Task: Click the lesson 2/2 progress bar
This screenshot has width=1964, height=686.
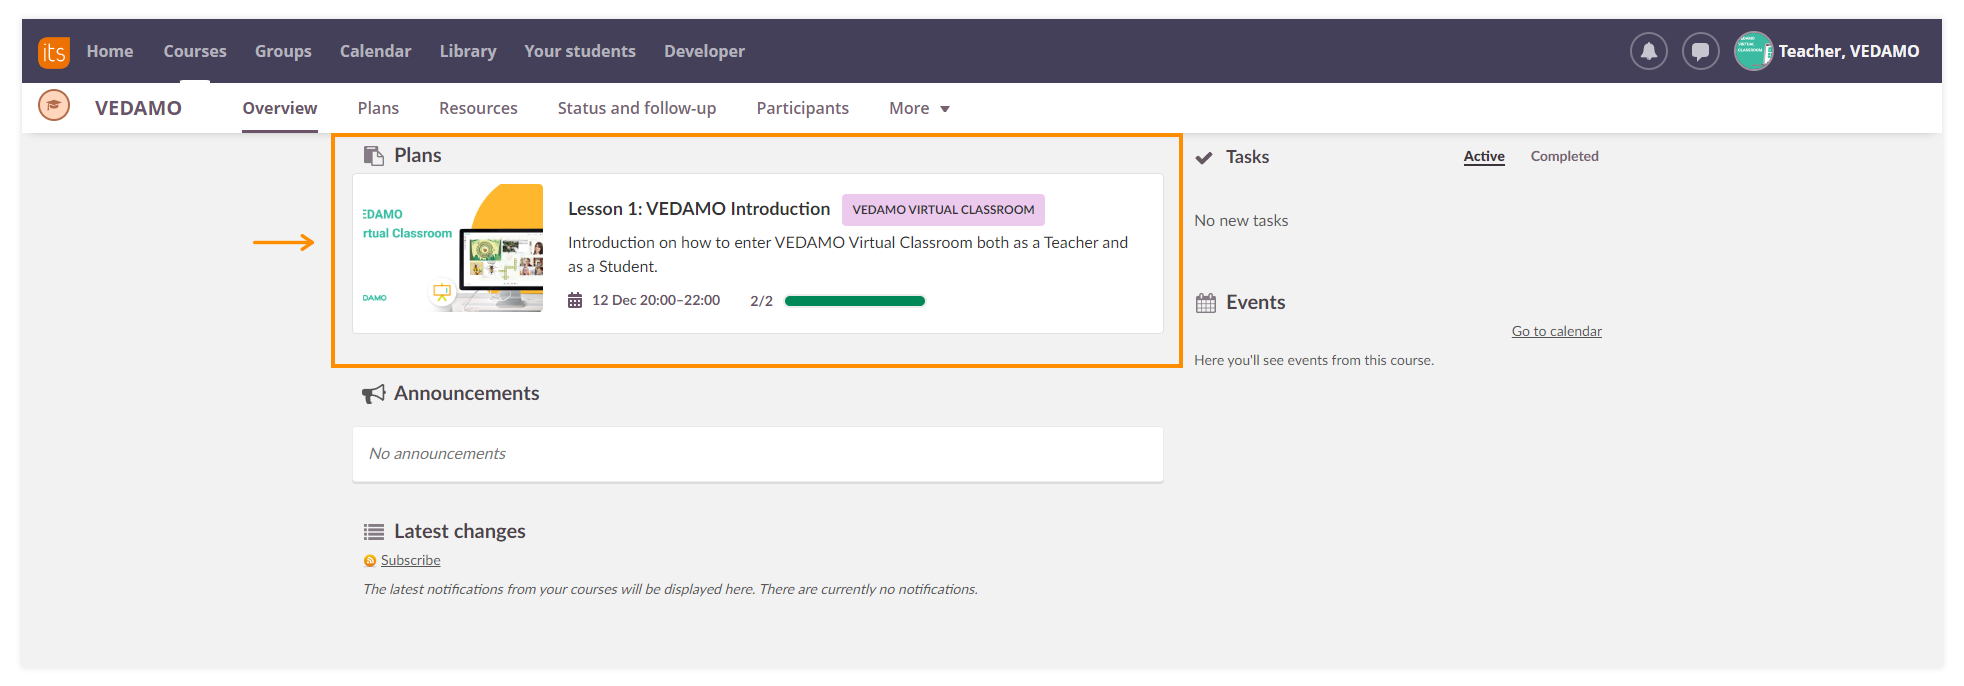Action: 855,301
